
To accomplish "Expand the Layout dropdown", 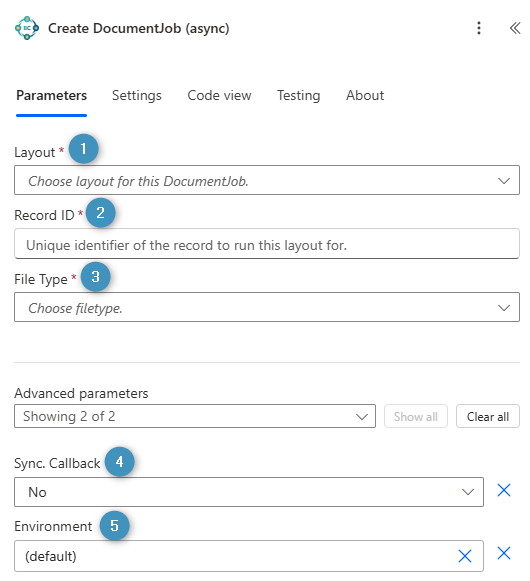I will (267, 180).
